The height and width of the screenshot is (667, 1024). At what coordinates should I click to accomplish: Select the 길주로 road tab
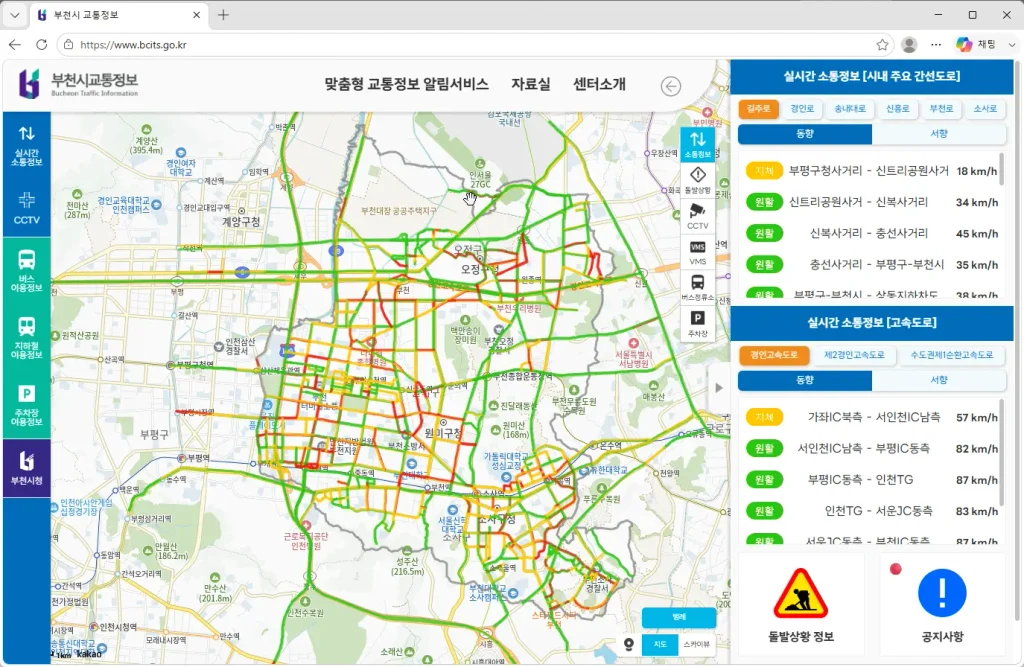(758, 109)
